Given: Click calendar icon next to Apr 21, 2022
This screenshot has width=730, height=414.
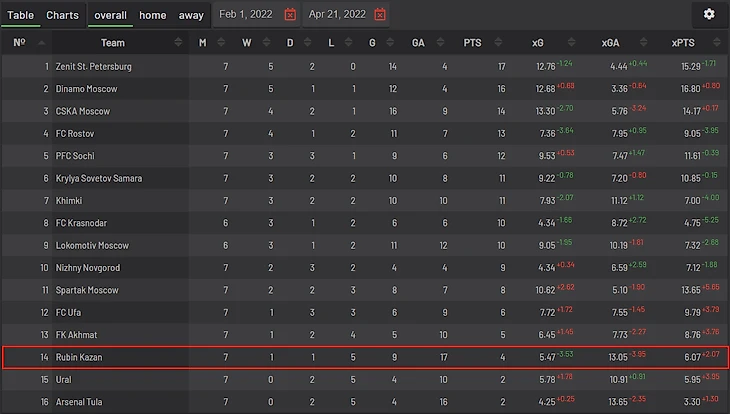Looking at the screenshot, I should click(380, 15).
